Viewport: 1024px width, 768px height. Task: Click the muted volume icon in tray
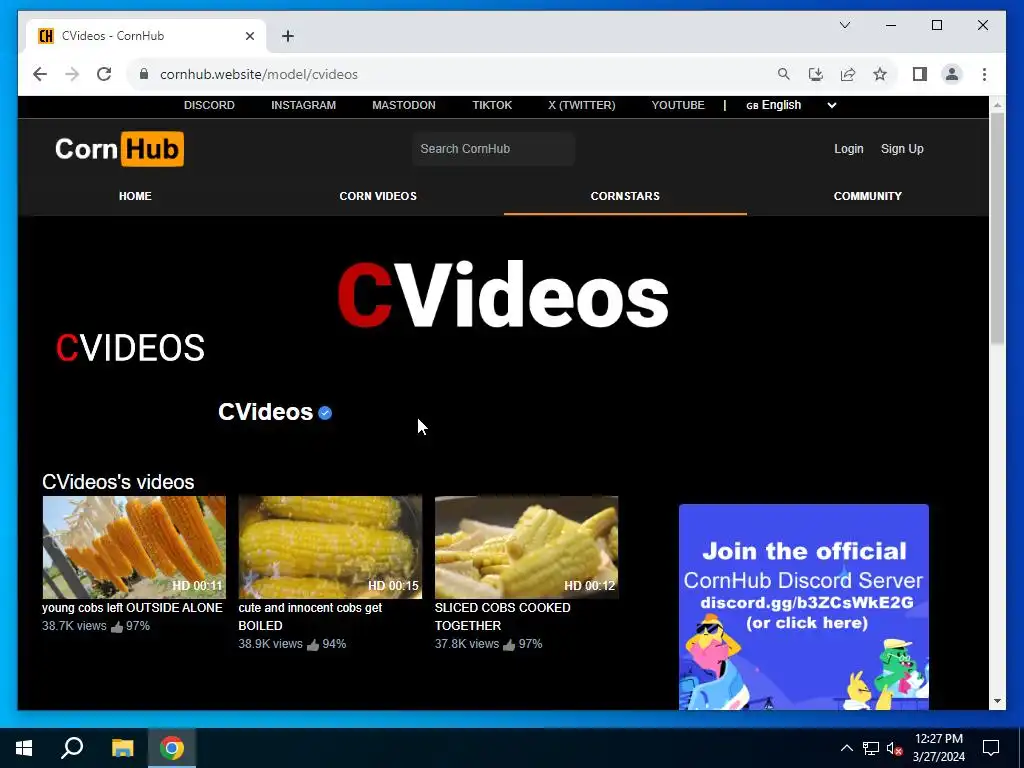(x=895, y=748)
